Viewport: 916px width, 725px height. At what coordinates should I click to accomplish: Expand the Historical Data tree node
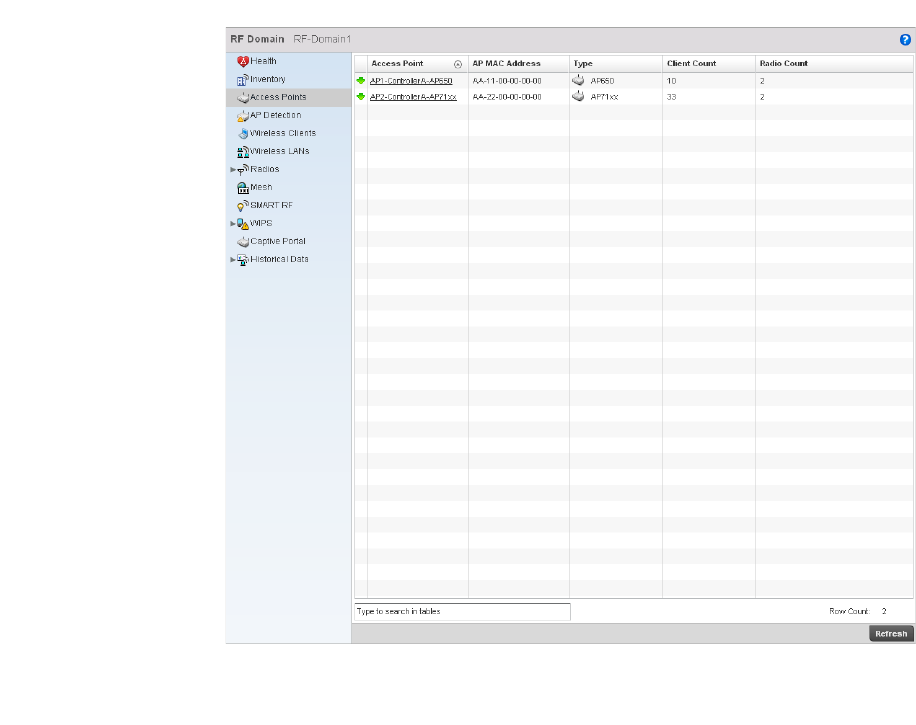[x=233, y=260]
